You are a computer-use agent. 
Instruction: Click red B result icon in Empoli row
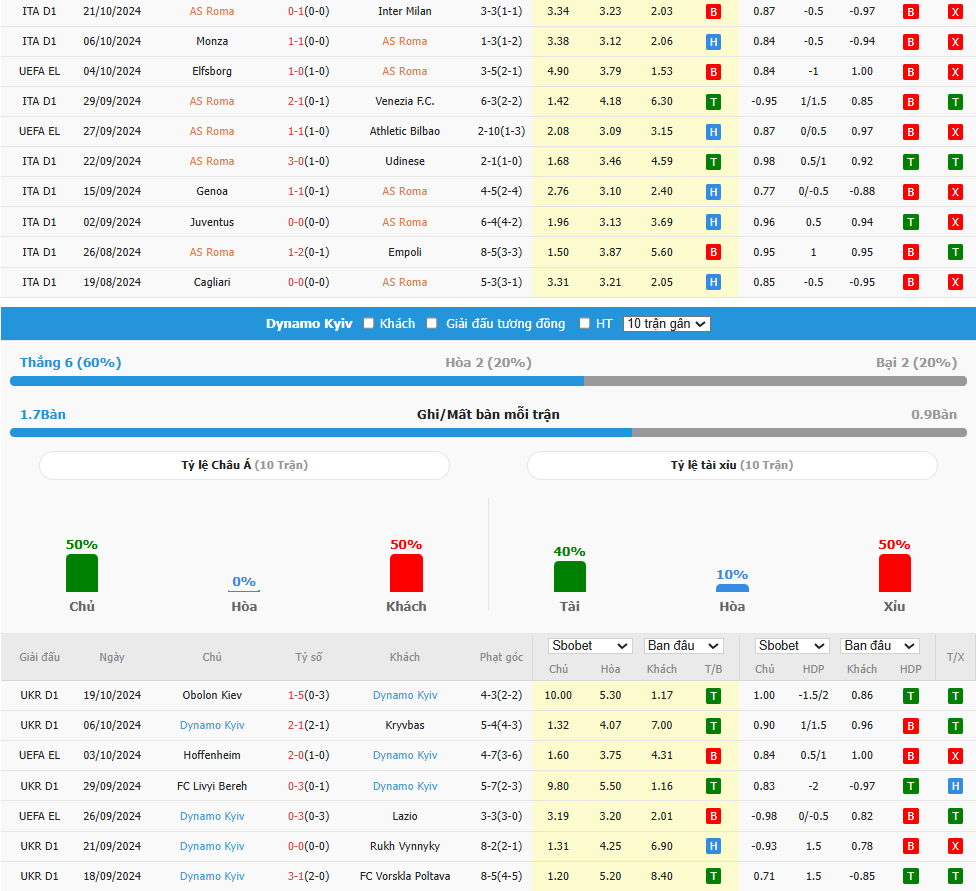[x=713, y=252]
